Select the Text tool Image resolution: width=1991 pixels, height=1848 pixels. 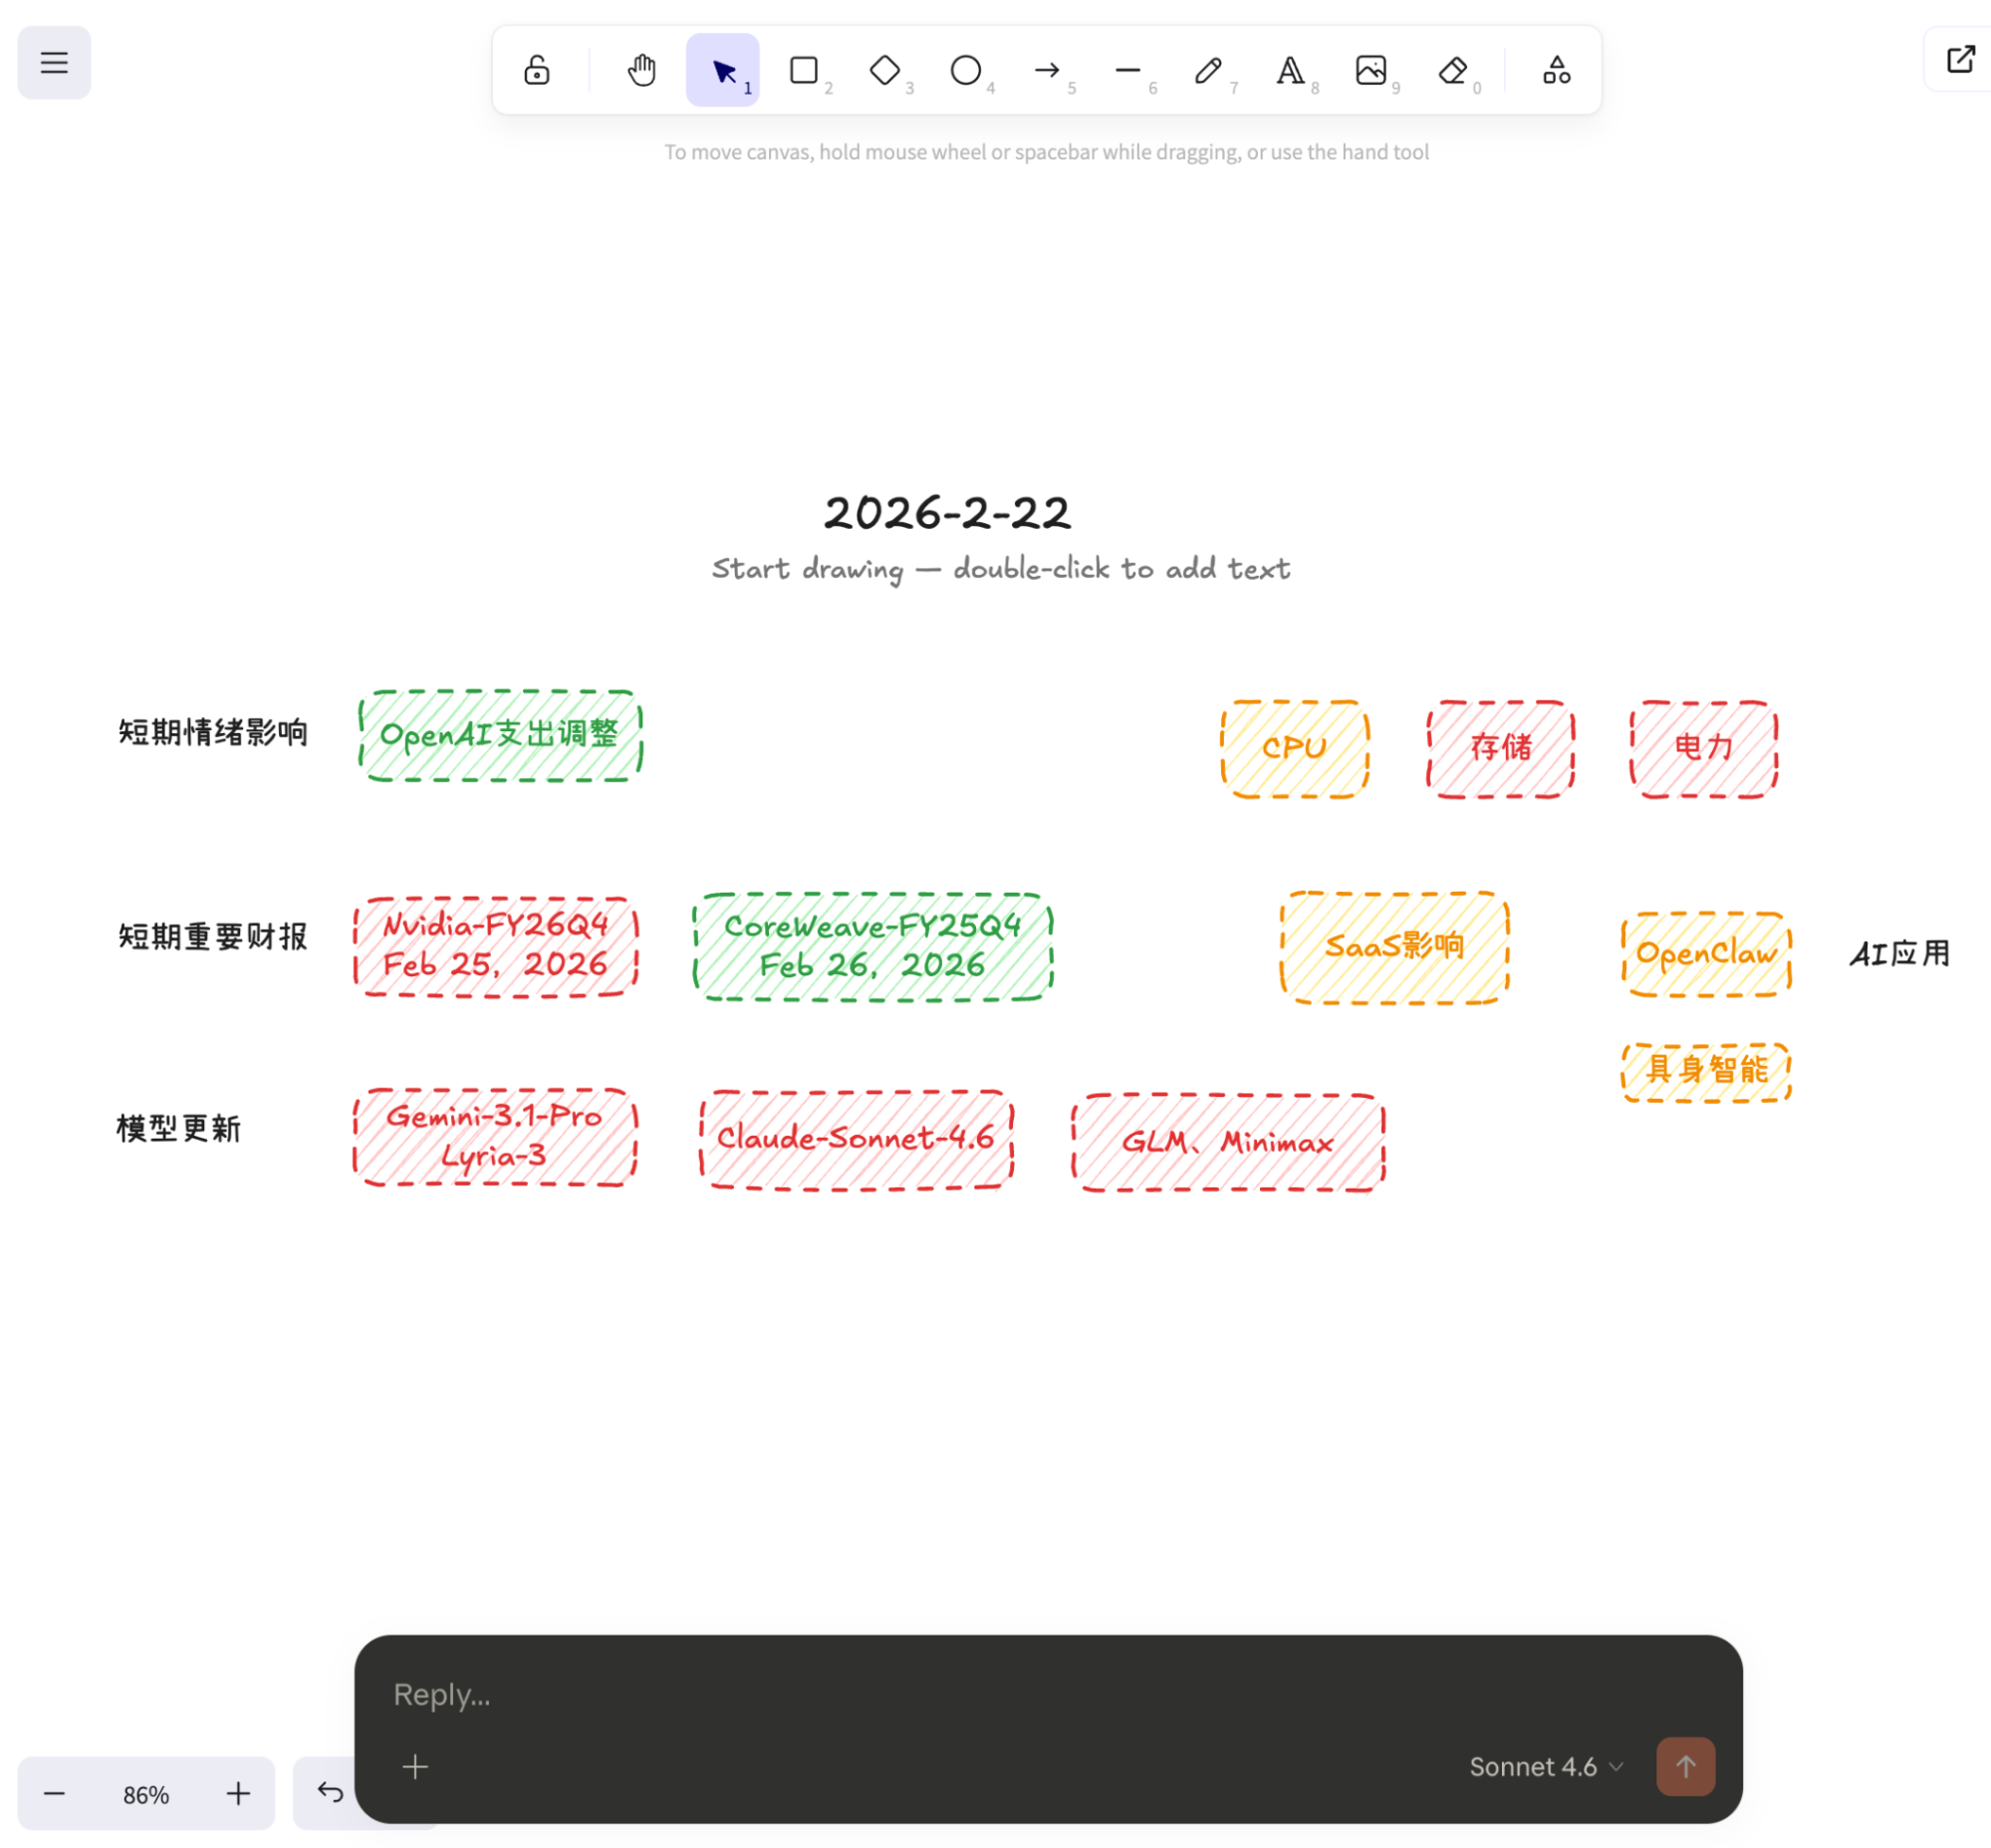pos(1289,70)
